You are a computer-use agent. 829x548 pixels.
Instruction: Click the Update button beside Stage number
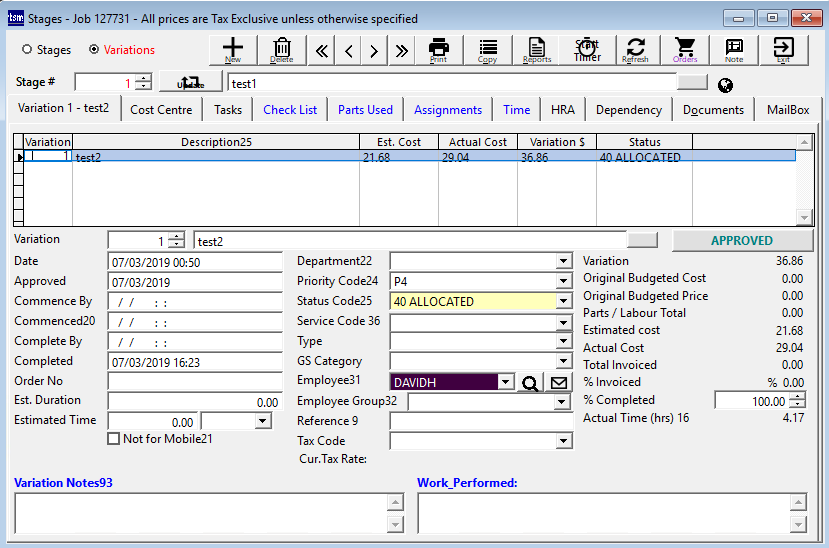tap(190, 84)
